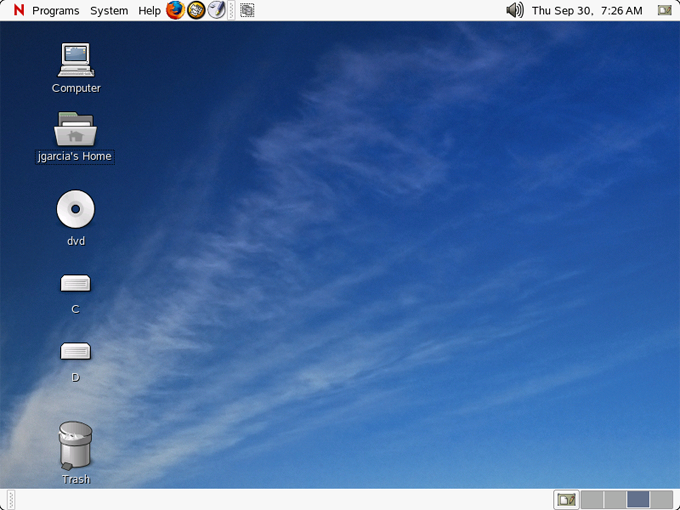
Task: Click the "jgarcia's Home" label text
Action: point(75,156)
